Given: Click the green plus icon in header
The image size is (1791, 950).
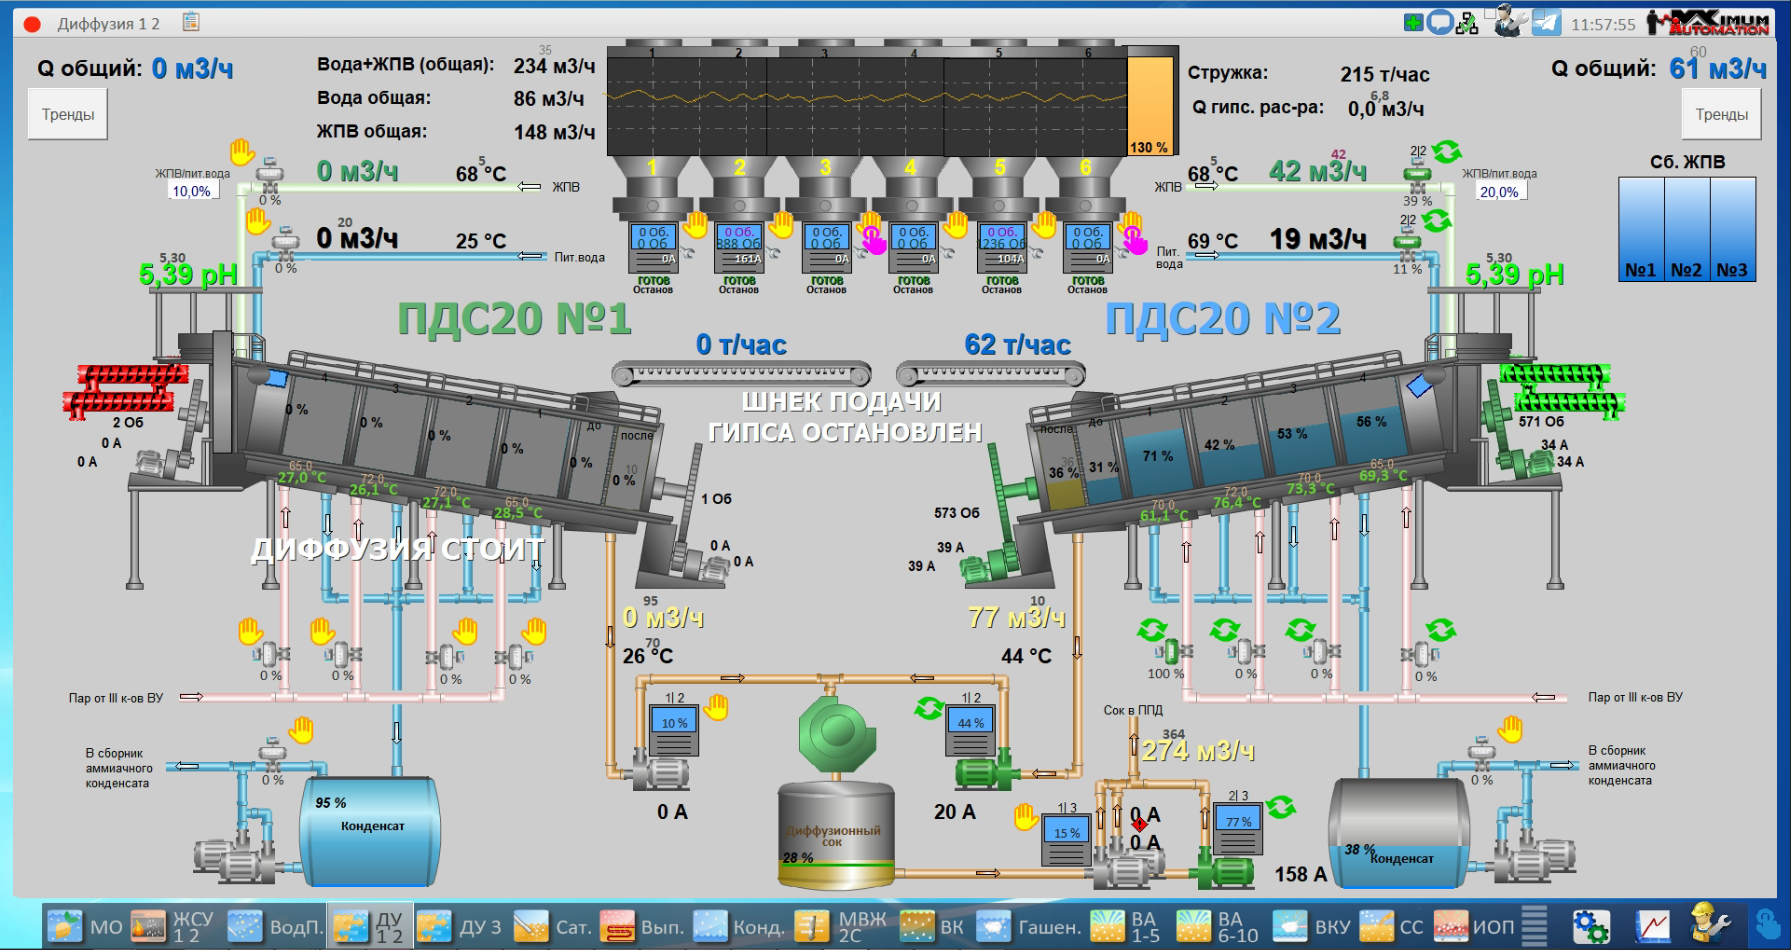Looking at the screenshot, I should [x=1413, y=22].
